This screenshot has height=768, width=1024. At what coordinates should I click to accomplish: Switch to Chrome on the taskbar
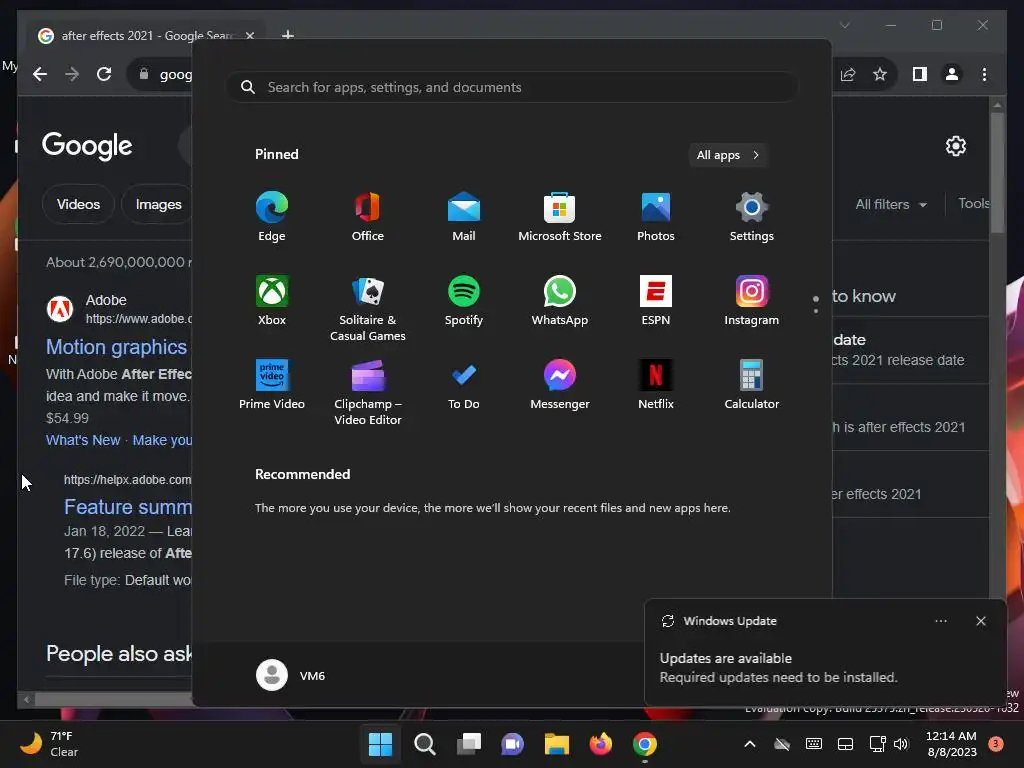(645, 744)
